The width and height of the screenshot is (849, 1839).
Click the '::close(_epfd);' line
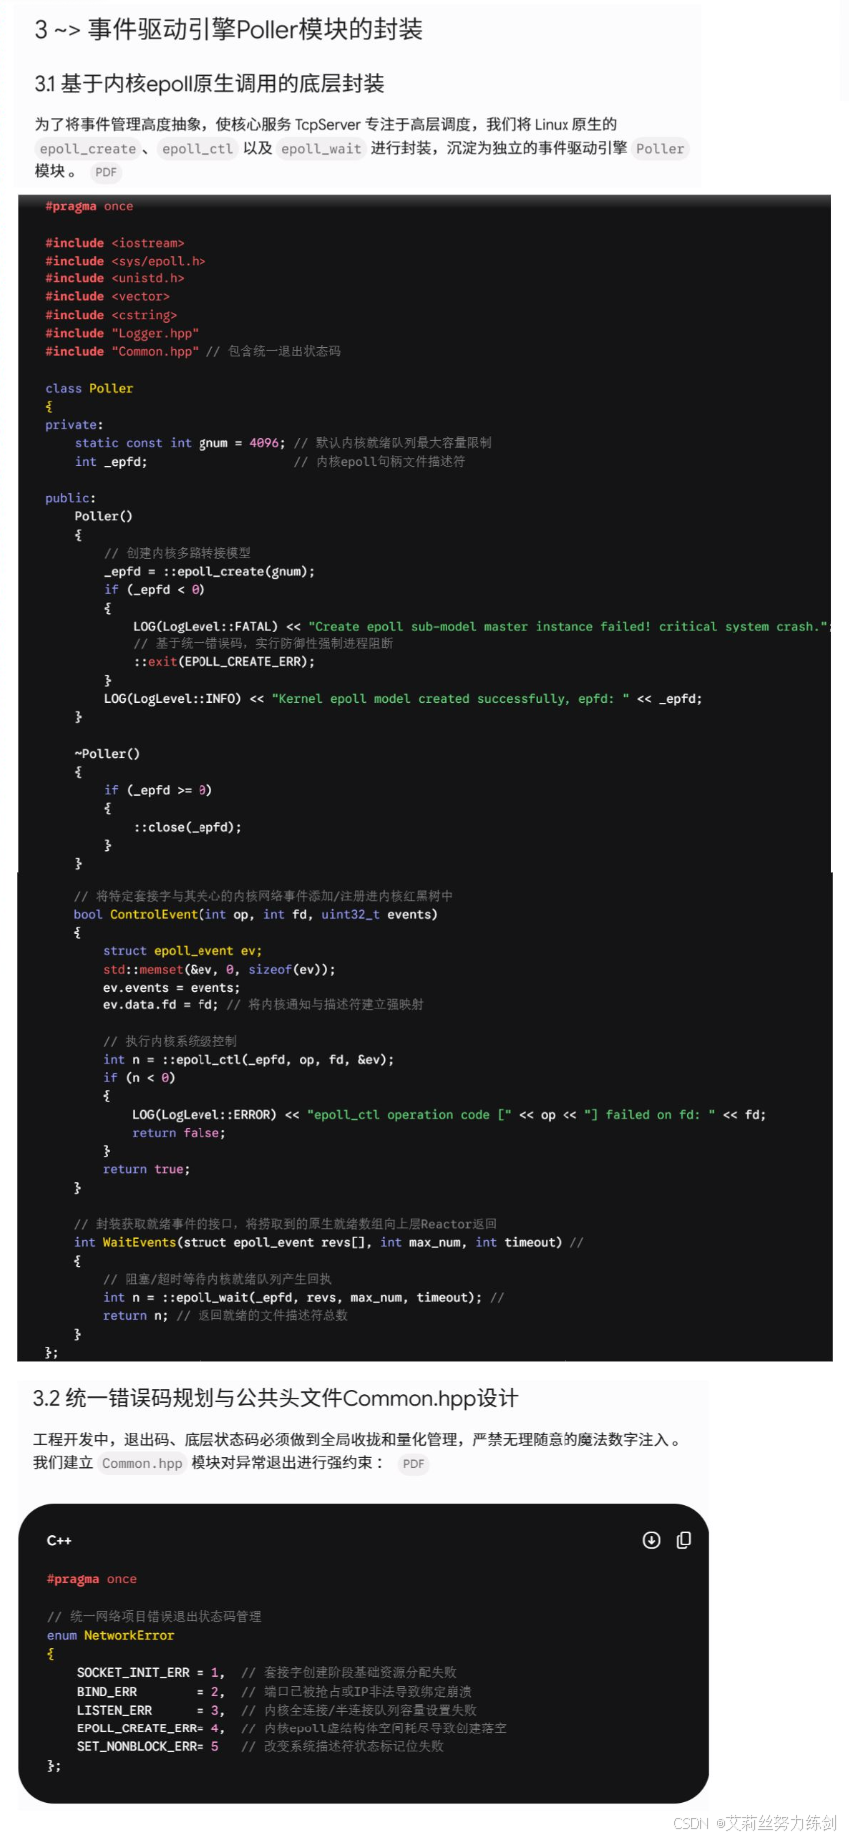(x=187, y=827)
